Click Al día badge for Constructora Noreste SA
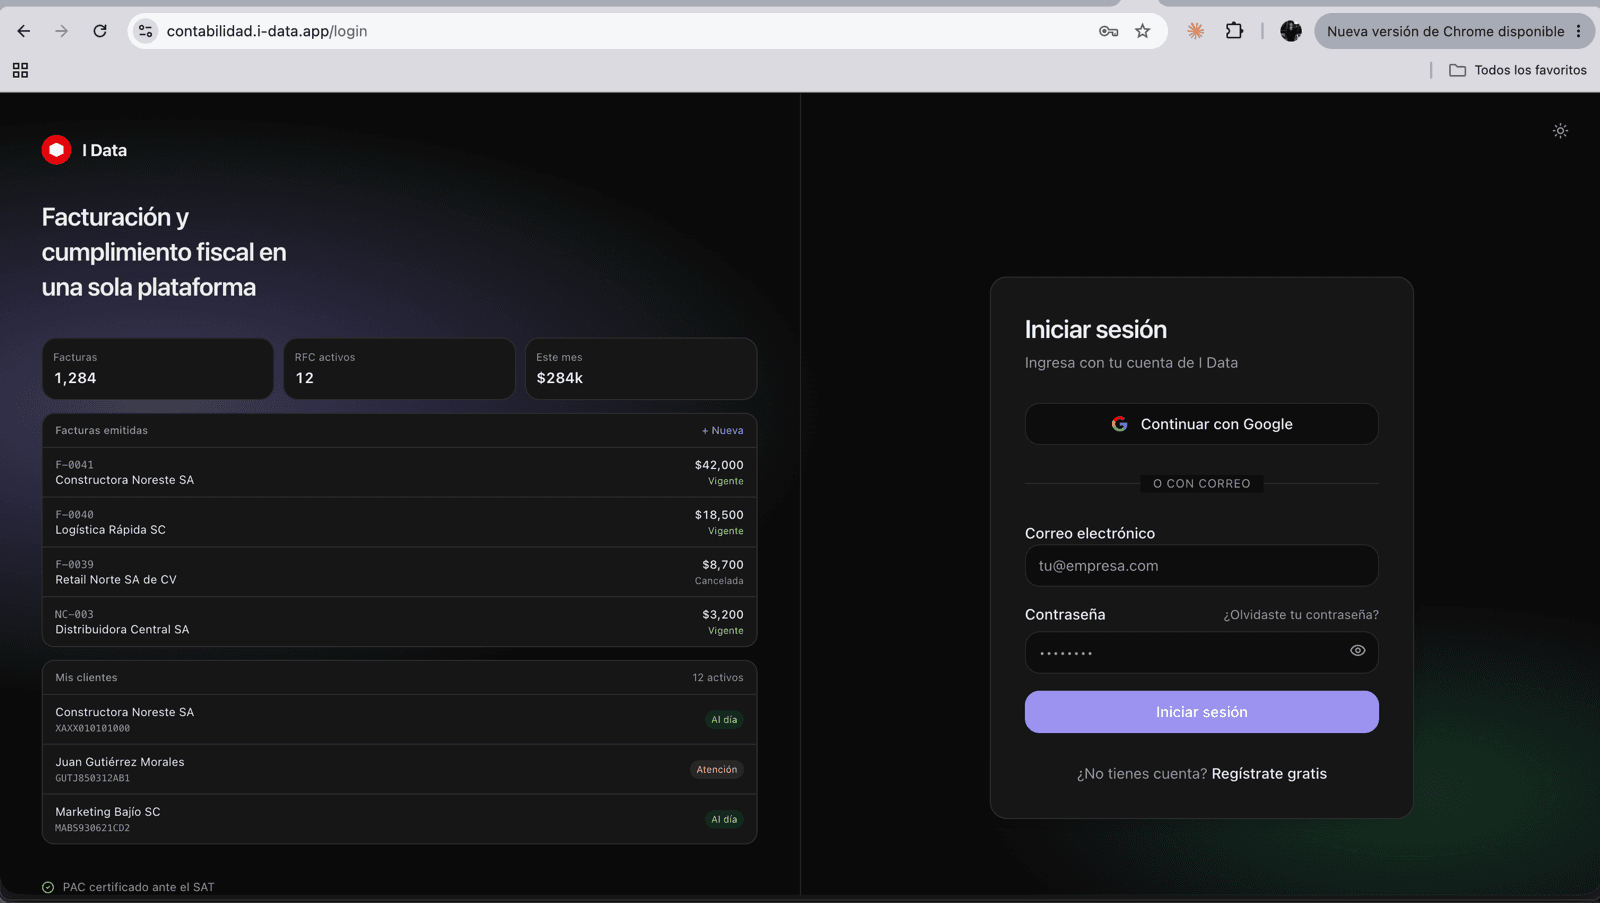The width and height of the screenshot is (1600, 903). [724, 720]
